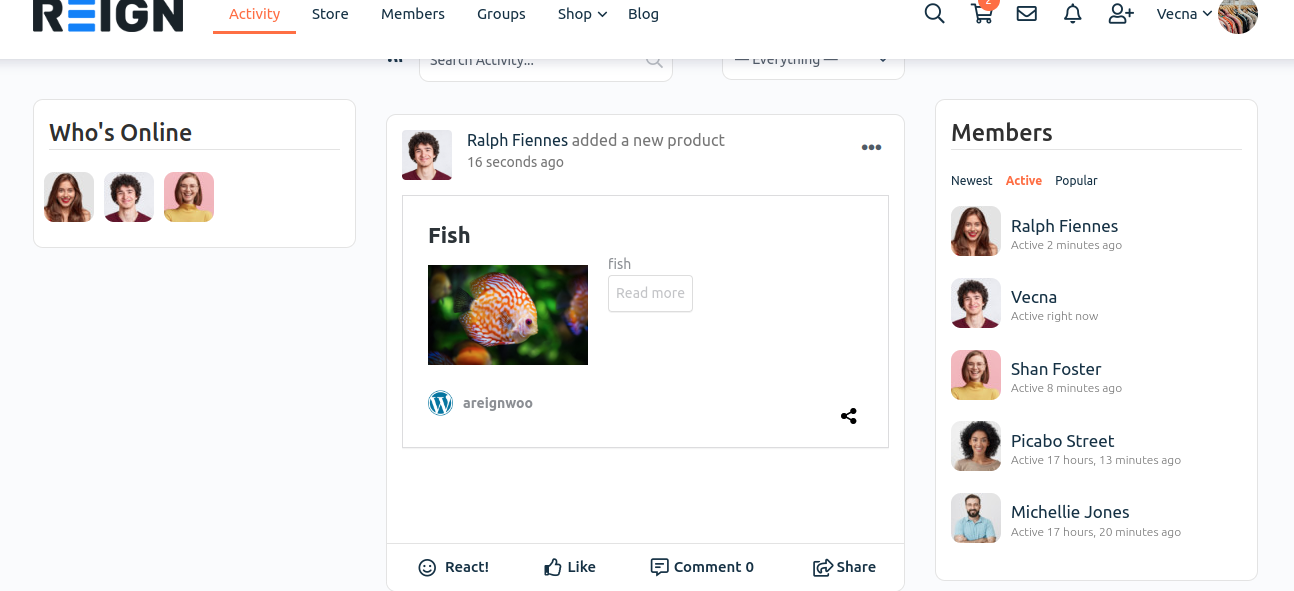Click the notifications bell icon
The width and height of the screenshot is (1294, 591).
(x=1072, y=14)
